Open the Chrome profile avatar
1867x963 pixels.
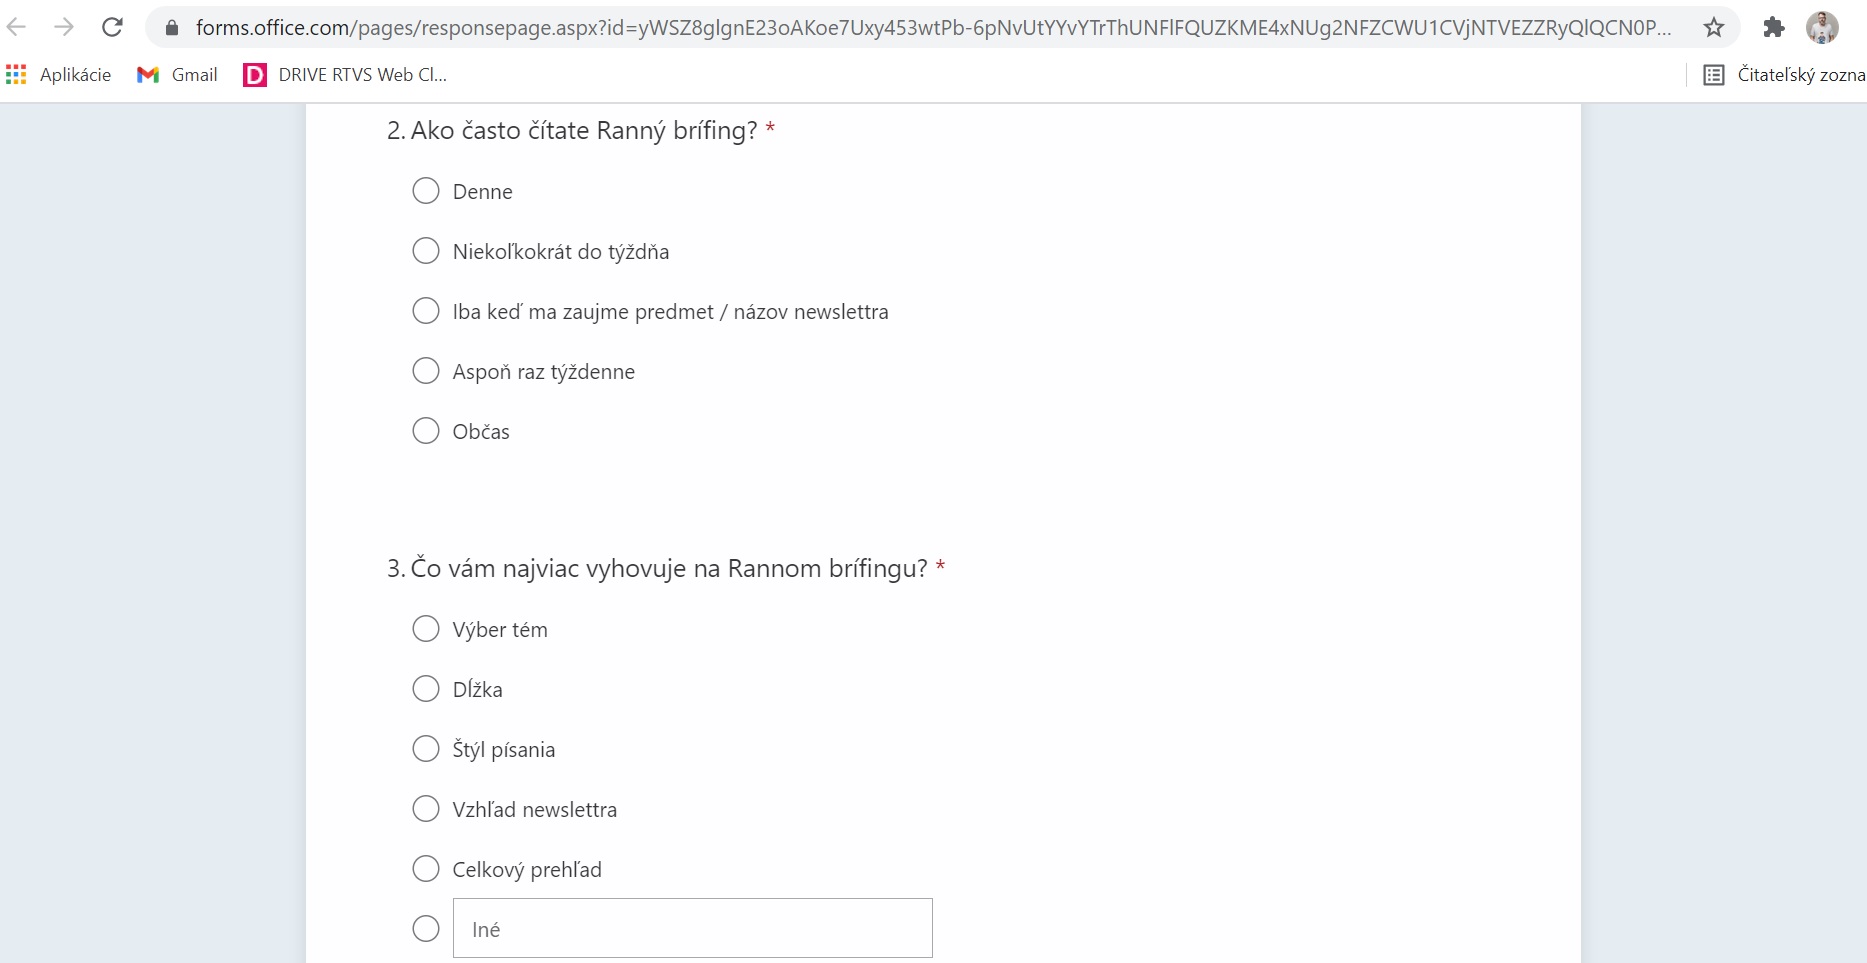coord(1822,27)
